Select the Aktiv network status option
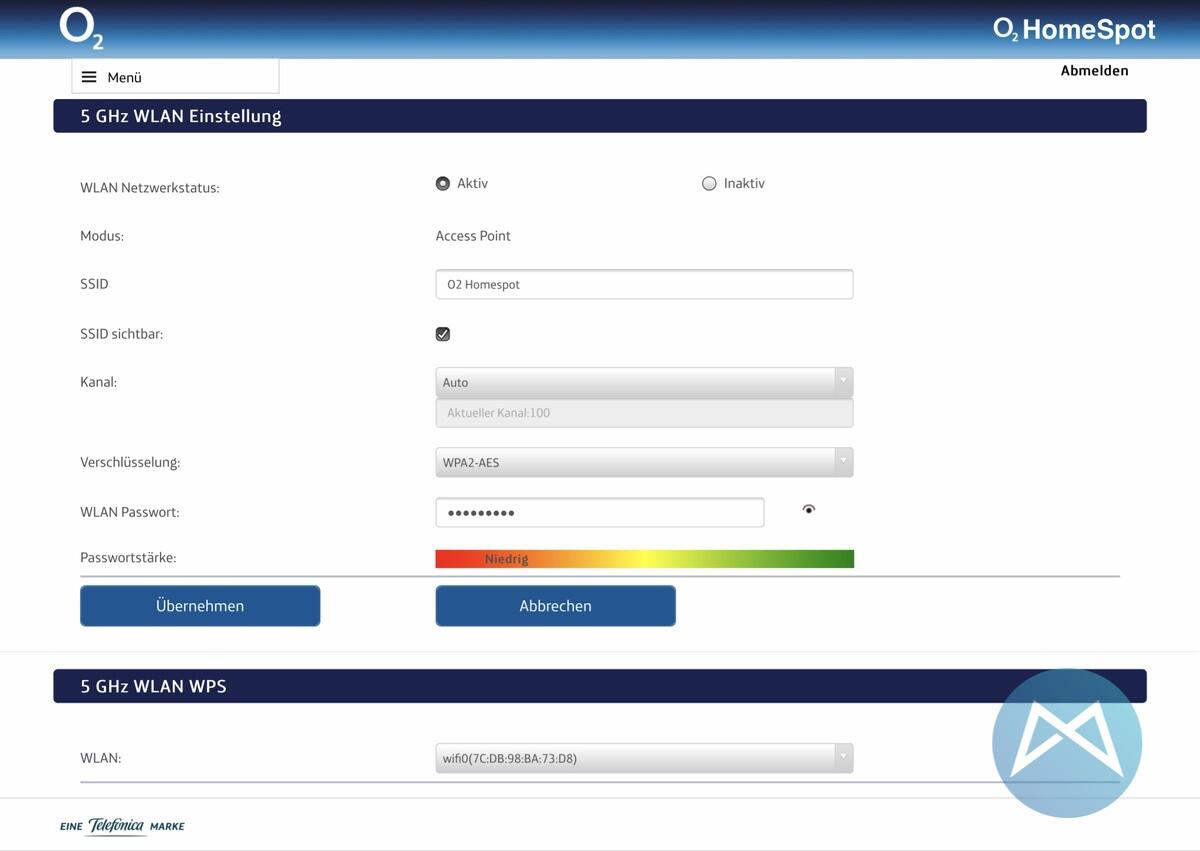 tap(443, 184)
